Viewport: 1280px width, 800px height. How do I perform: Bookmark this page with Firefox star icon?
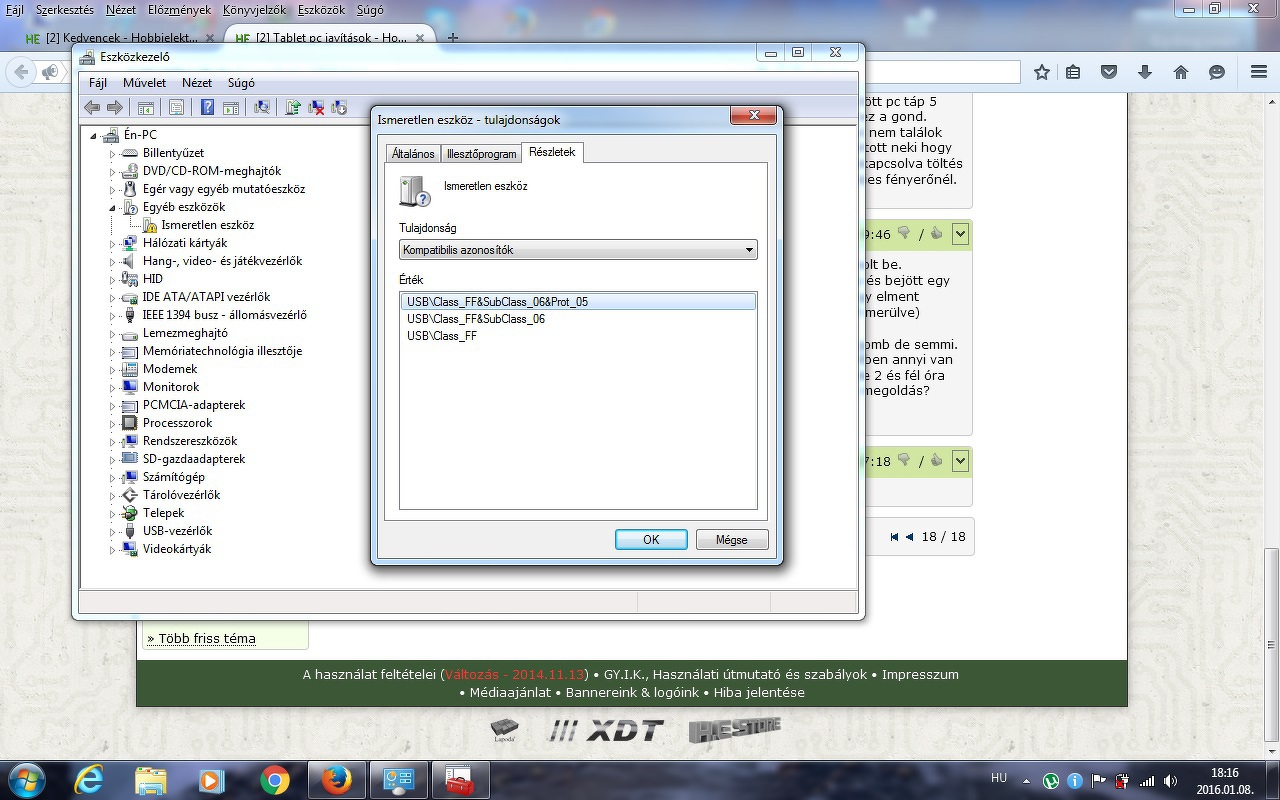[1042, 72]
